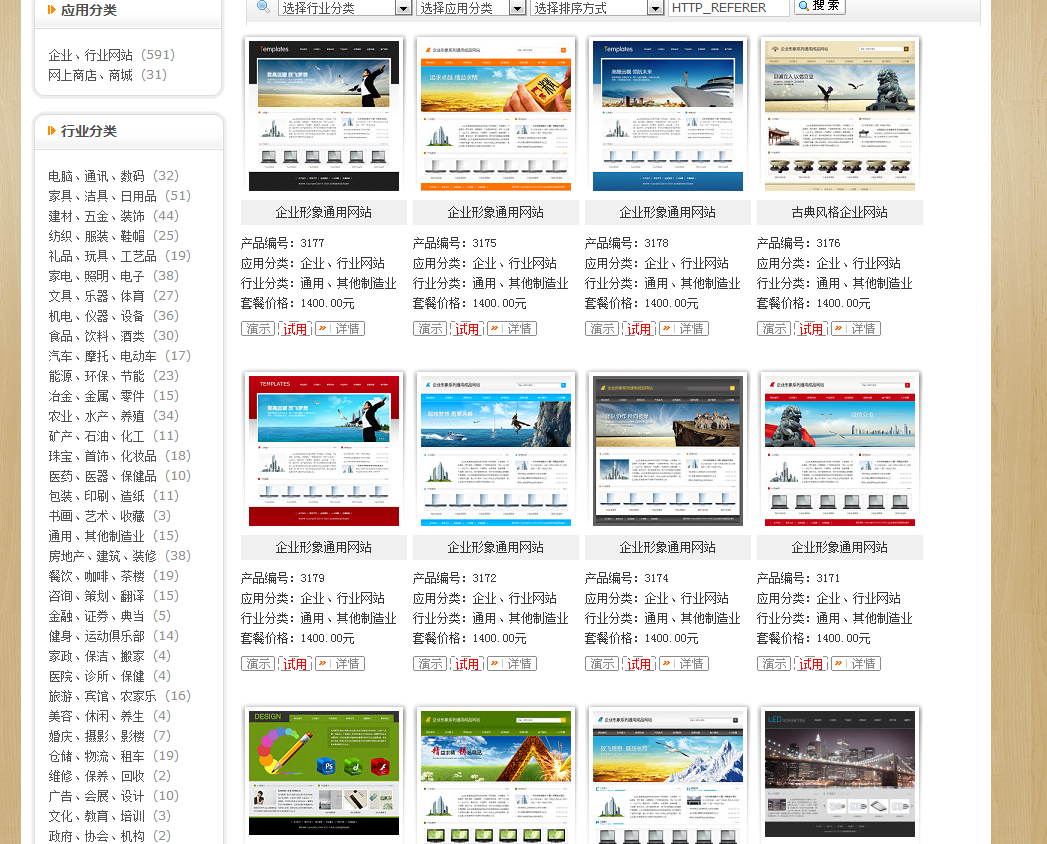Open the red-themed template thumbnail for product 3179

[x=323, y=449]
